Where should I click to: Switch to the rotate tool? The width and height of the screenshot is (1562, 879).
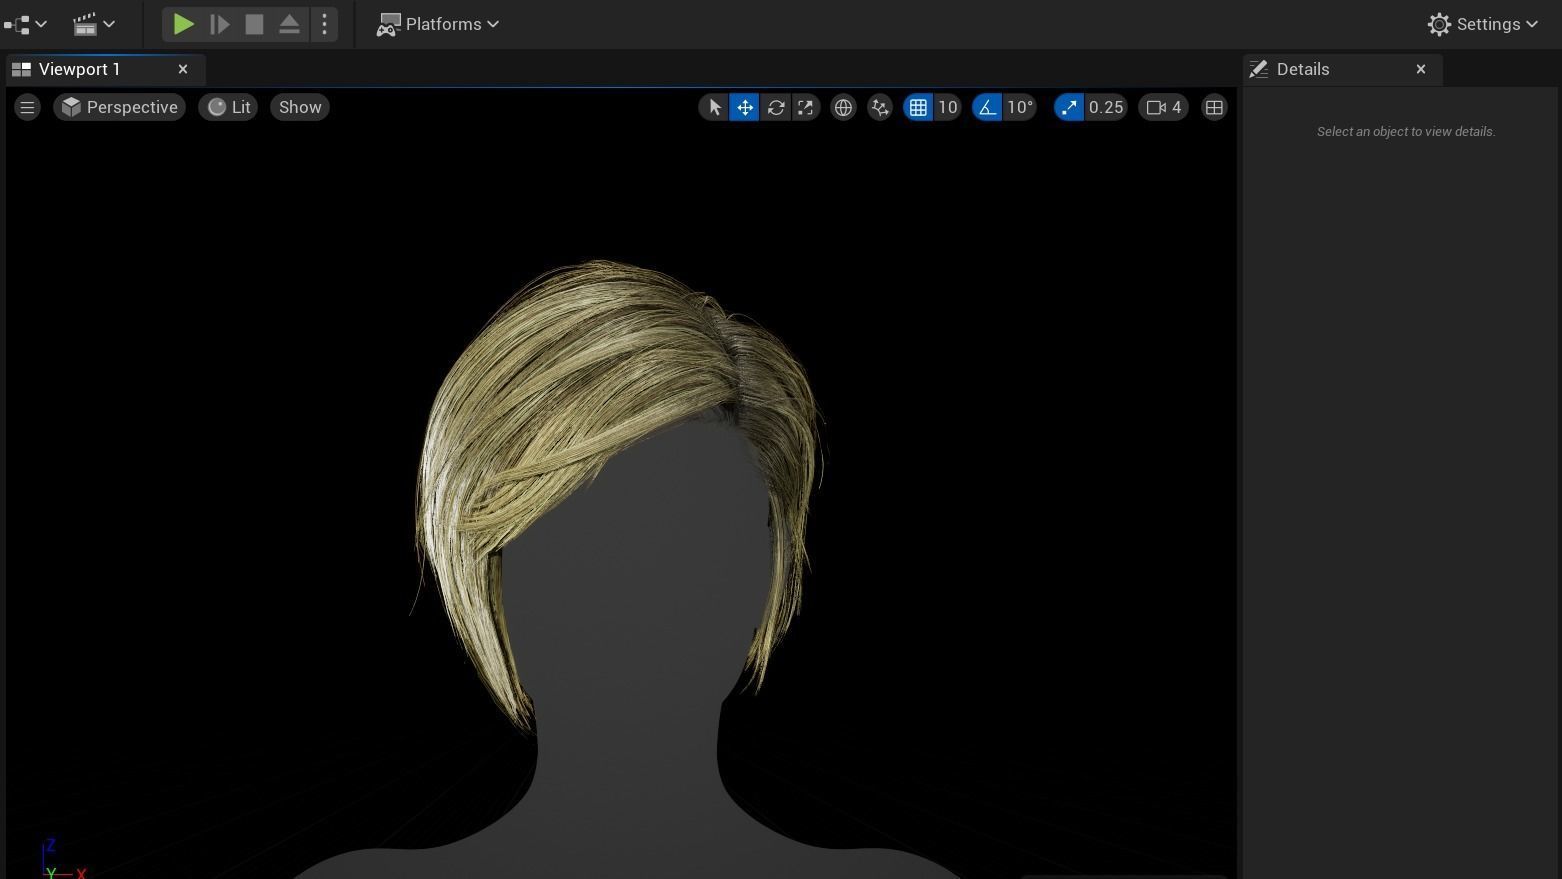pyautogui.click(x=776, y=107)
